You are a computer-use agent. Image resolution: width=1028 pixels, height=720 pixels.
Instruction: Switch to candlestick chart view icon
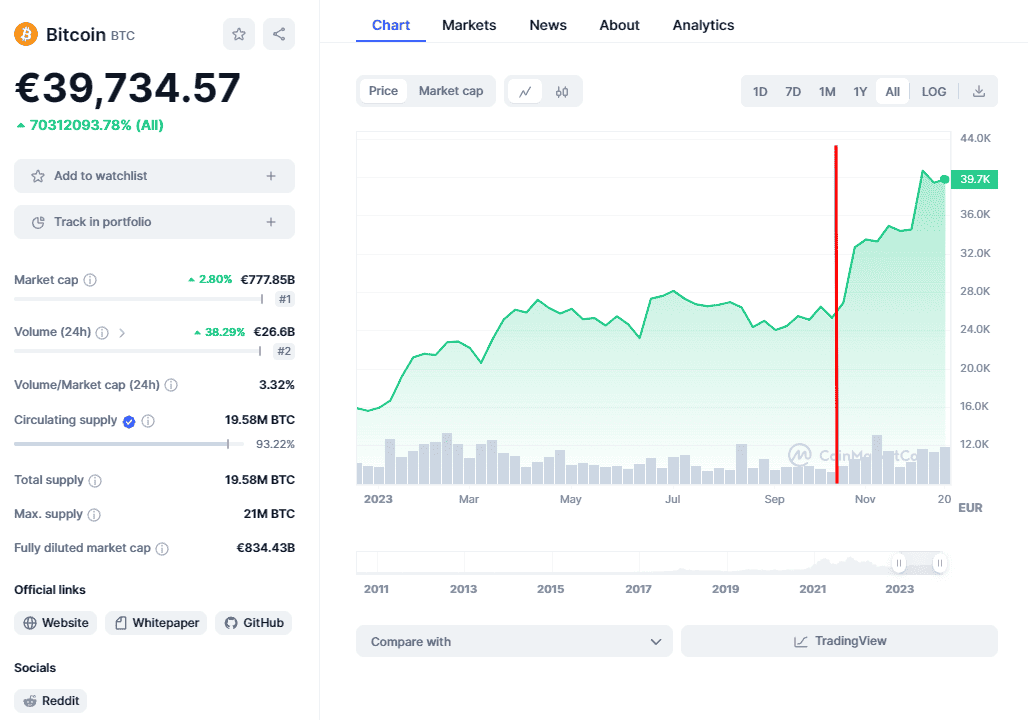(x=562, y=91)
